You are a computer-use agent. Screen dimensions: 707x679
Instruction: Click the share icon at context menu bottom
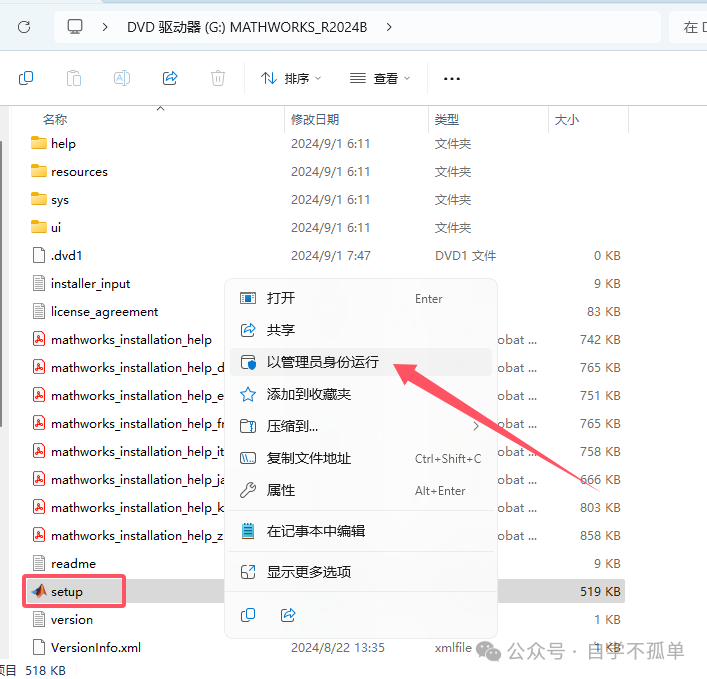pos(288,615)
